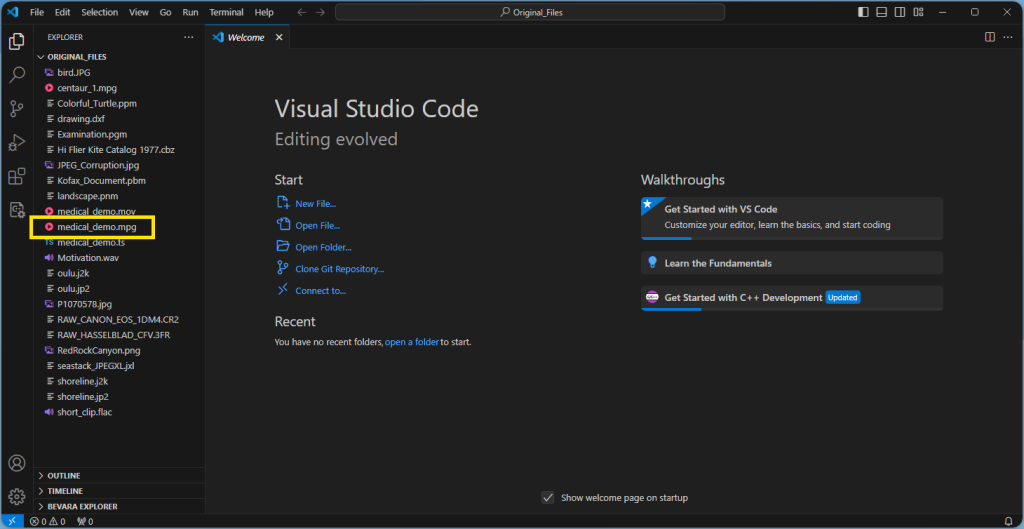
Task: Split the editor right
Action: click(x=990, y=37)
